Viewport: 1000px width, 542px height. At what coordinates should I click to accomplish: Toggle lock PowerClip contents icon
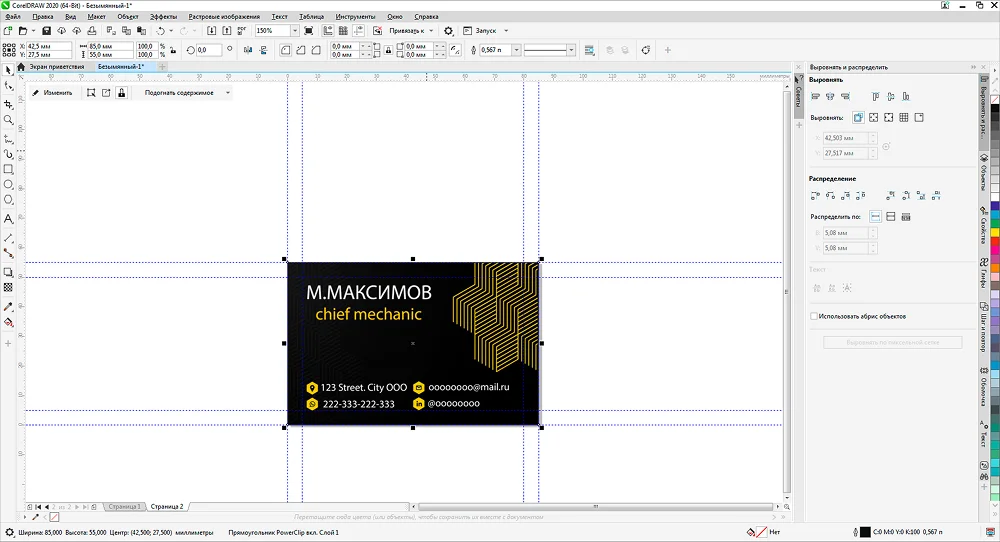pyautogui.click(x=121, y=92)
